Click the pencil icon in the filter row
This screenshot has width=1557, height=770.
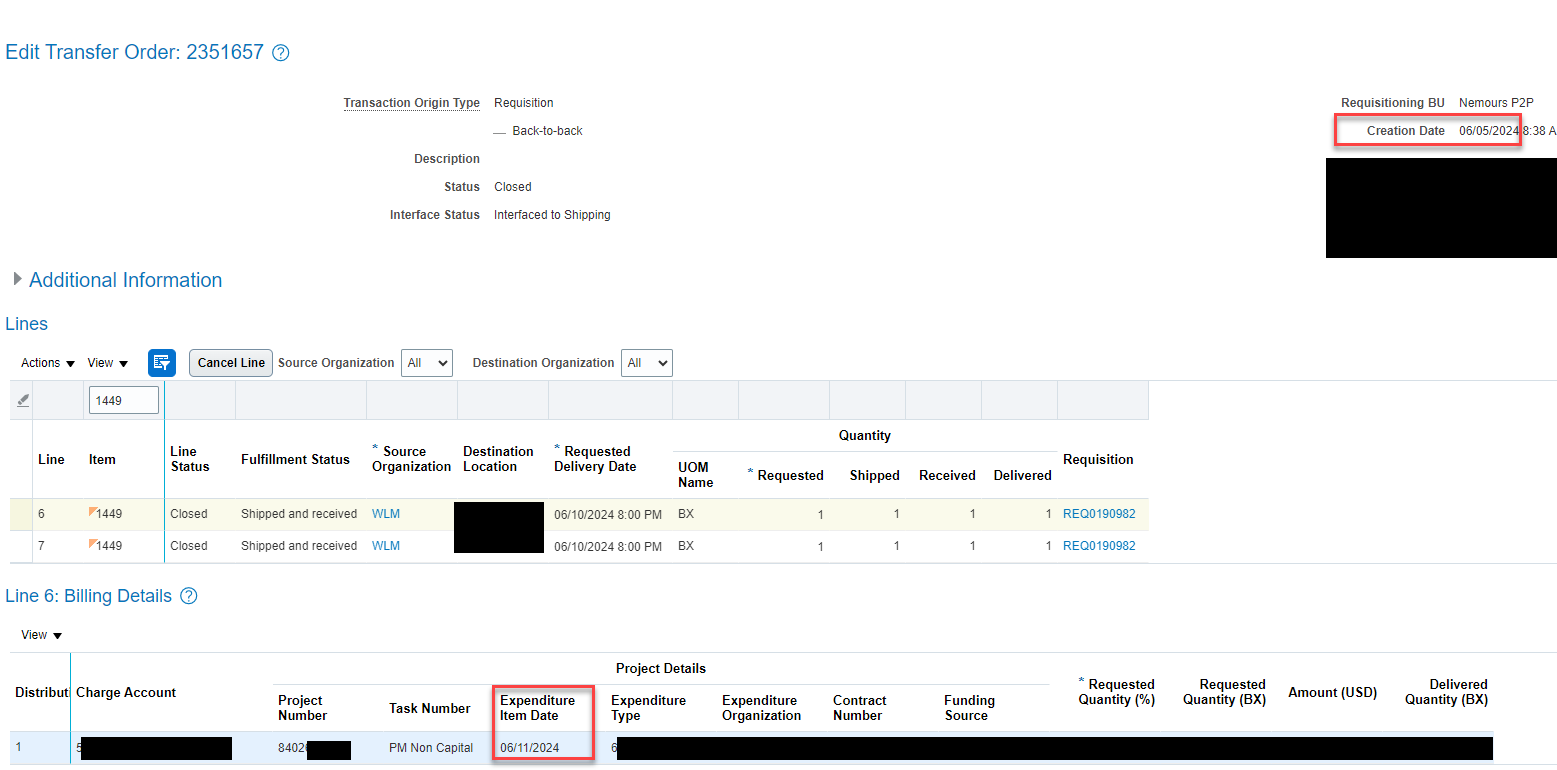point(22,398)
